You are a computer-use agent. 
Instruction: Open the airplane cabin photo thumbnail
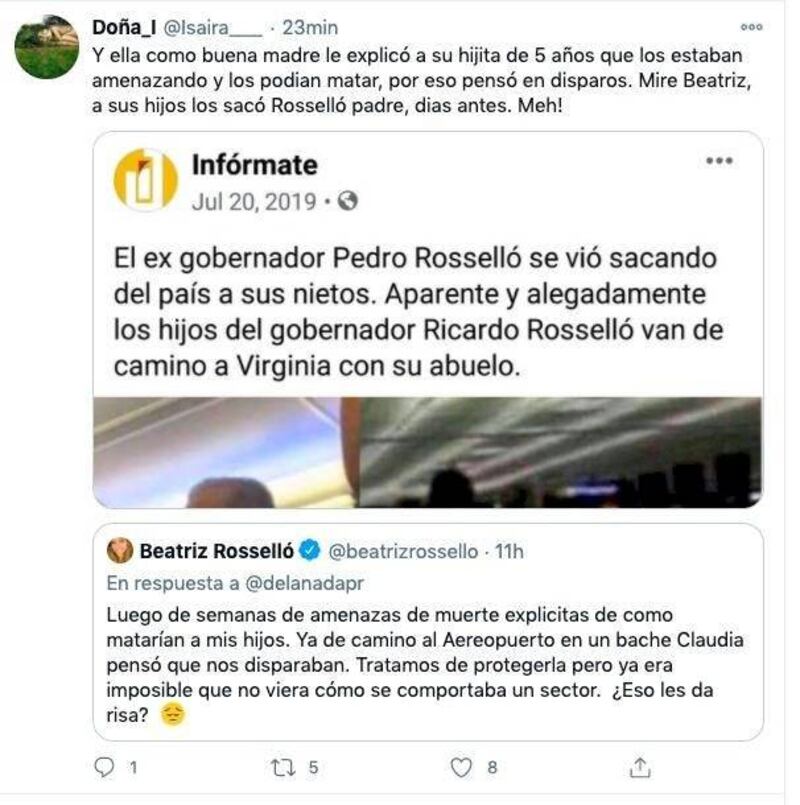point(428,452)
